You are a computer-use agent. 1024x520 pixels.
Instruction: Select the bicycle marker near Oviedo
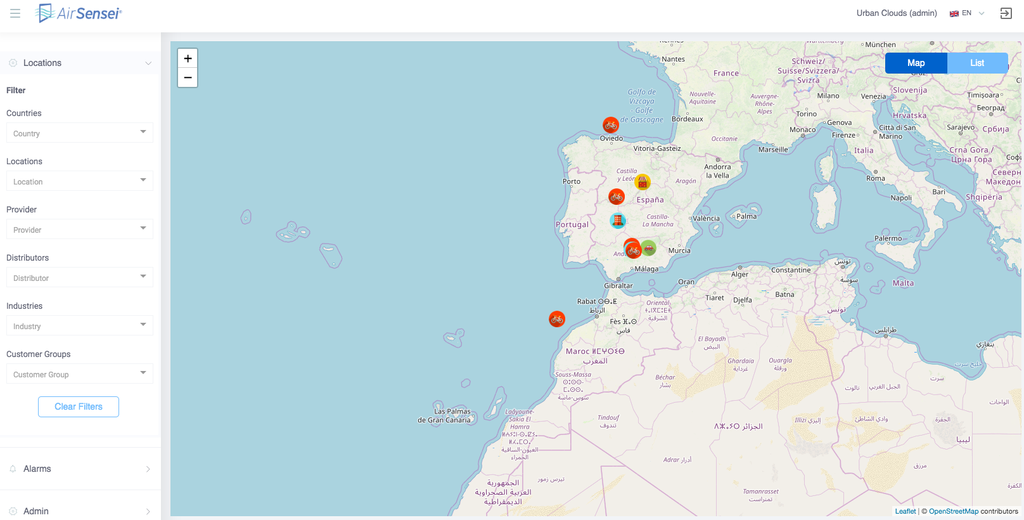tap(611, 125)
